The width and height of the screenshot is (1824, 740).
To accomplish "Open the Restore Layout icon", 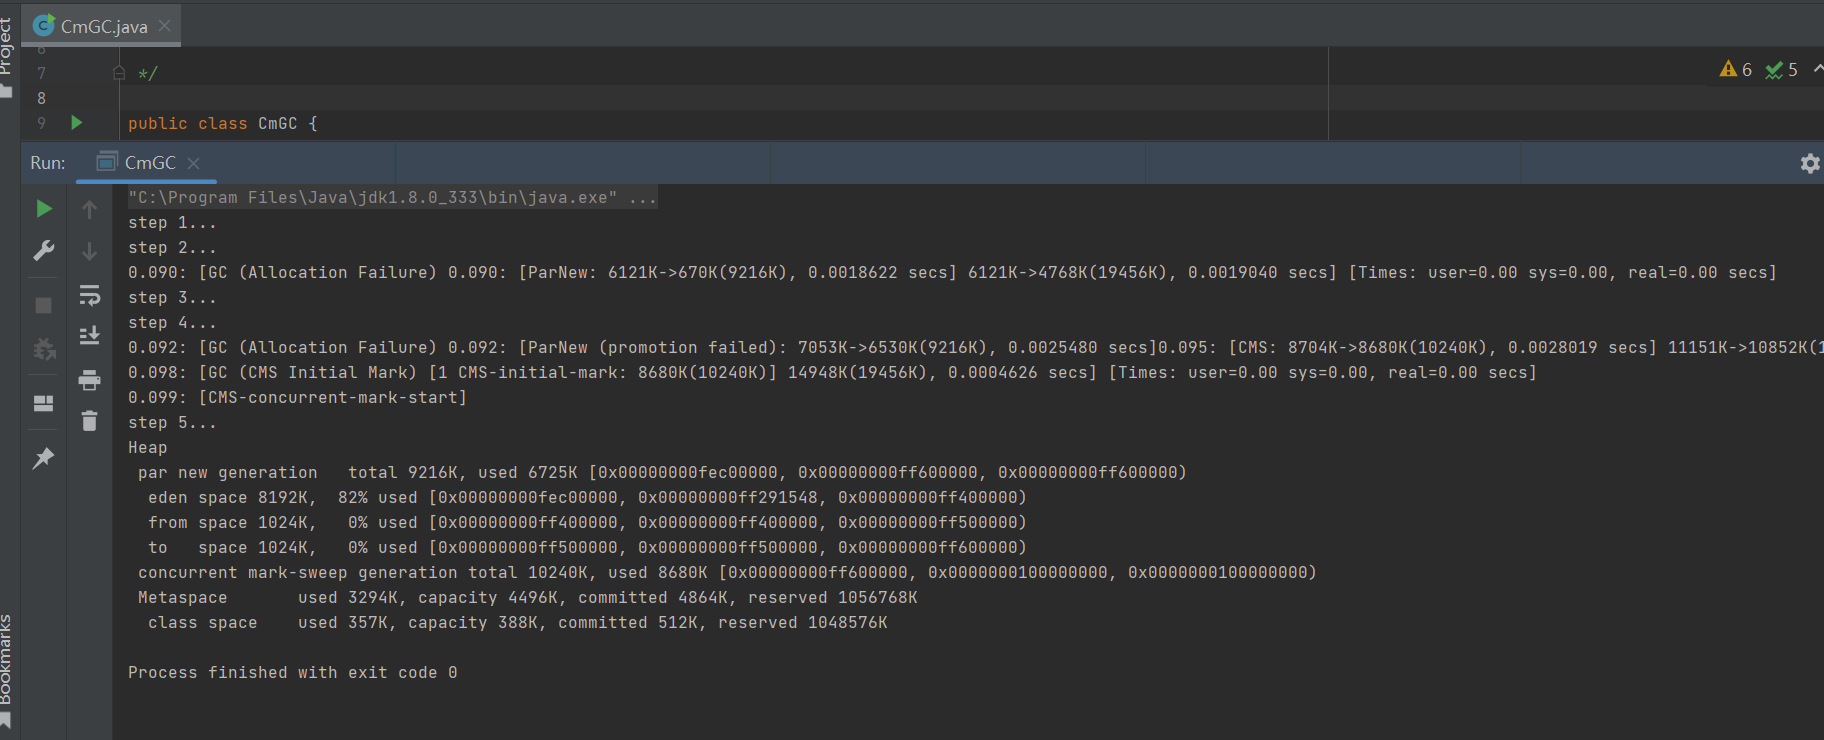I will tap(44, 403).
